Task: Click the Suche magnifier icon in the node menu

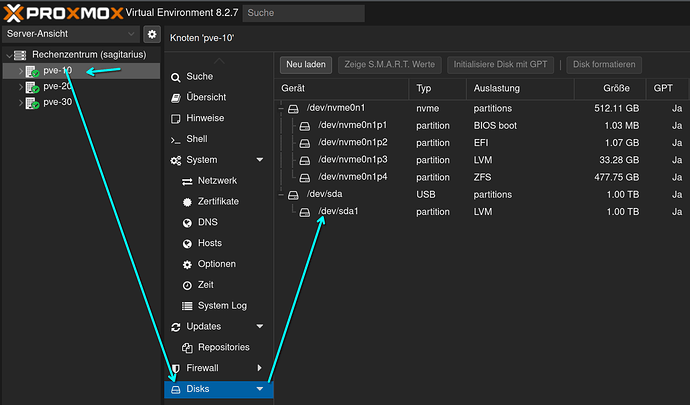Action: coord(176,77)
